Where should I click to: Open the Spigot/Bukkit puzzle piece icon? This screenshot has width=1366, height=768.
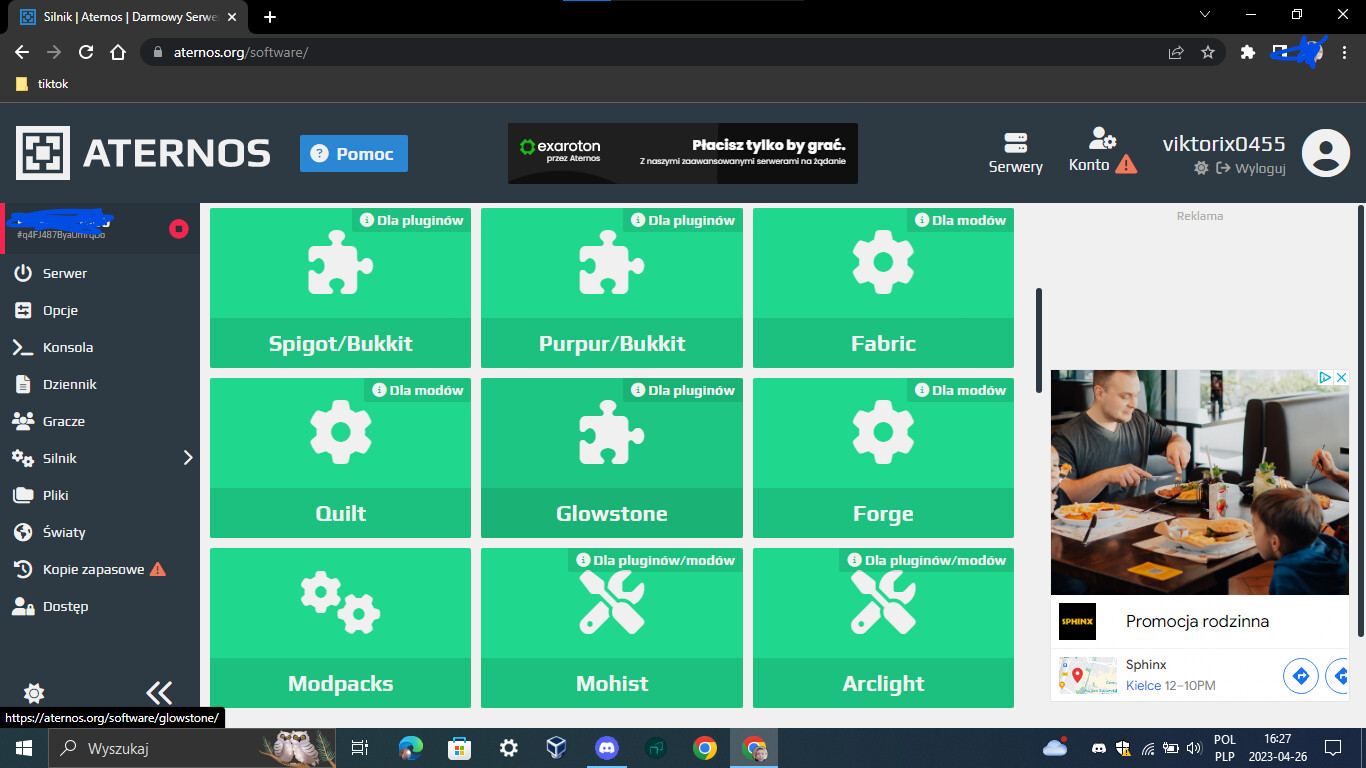(340, 263)
